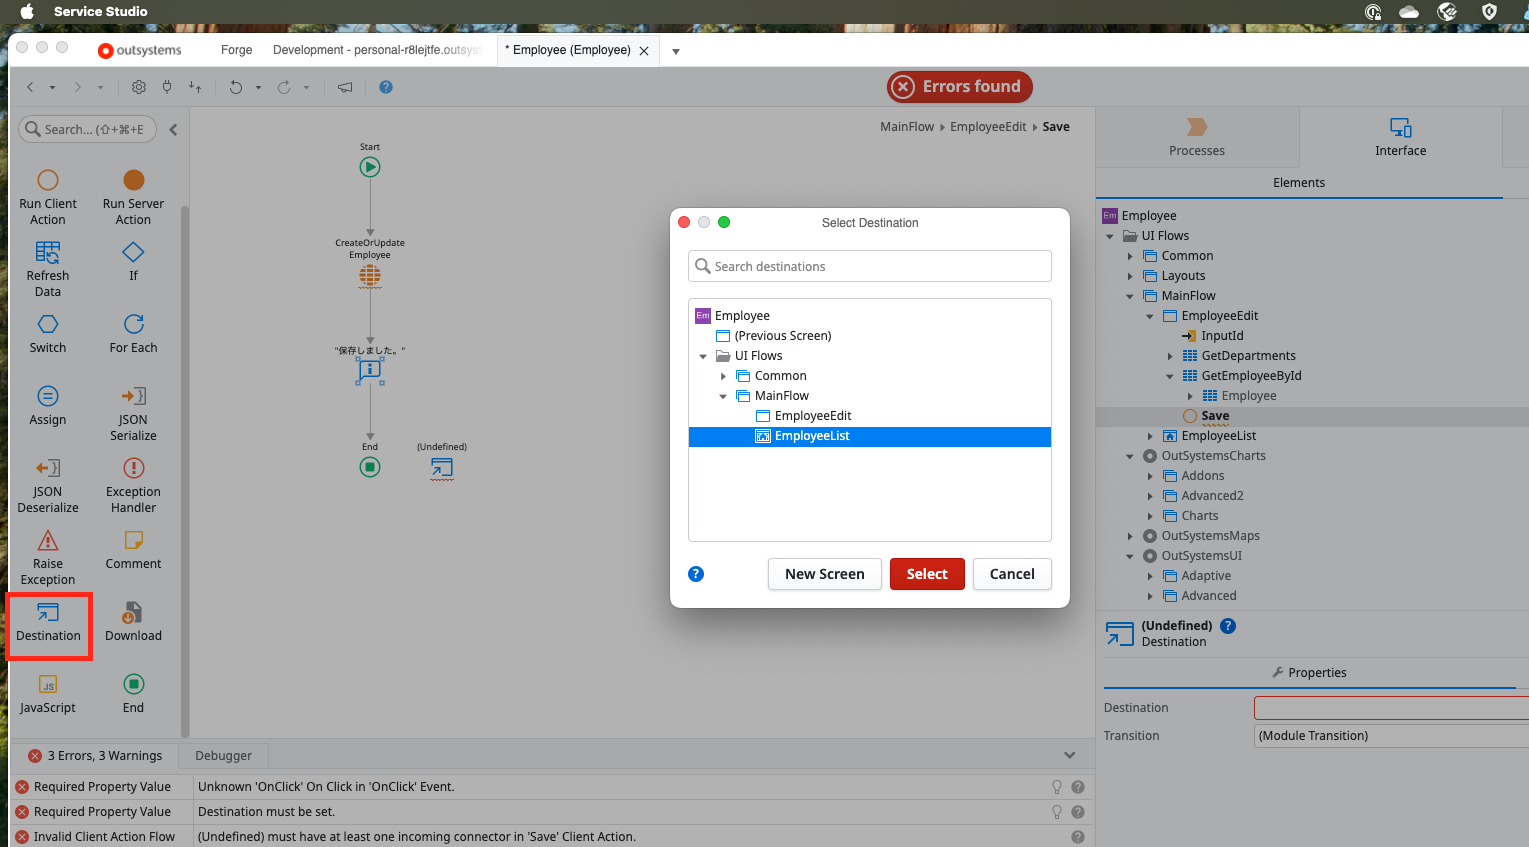Pick the Refresh Data tool
1529x847 pixels.
tap(48, 269)
